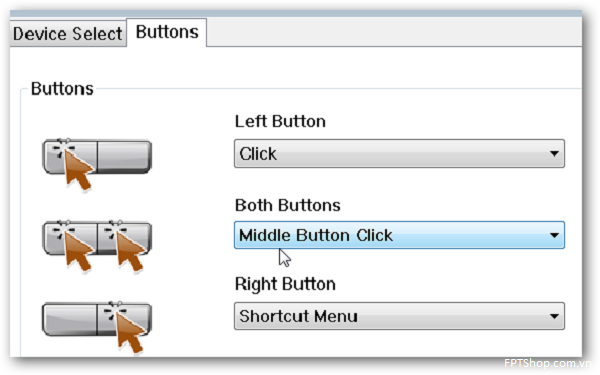Click the both buttons illustration icon
Screen dimensions: 600x375
click(x=97, y=246)
